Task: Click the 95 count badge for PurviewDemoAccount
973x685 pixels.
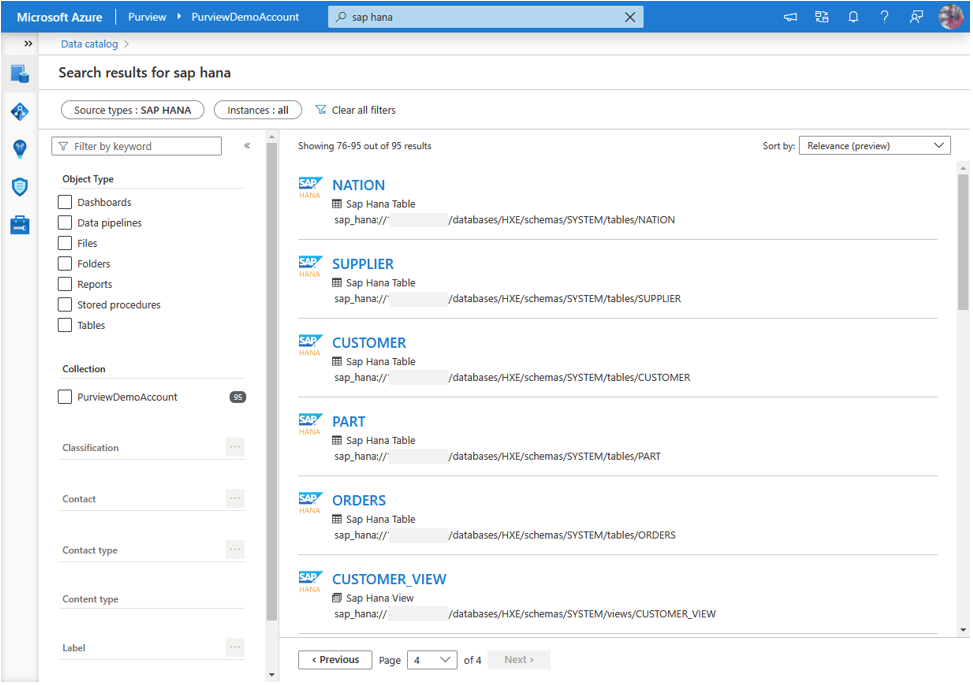Action: click(x=238, y=397)
